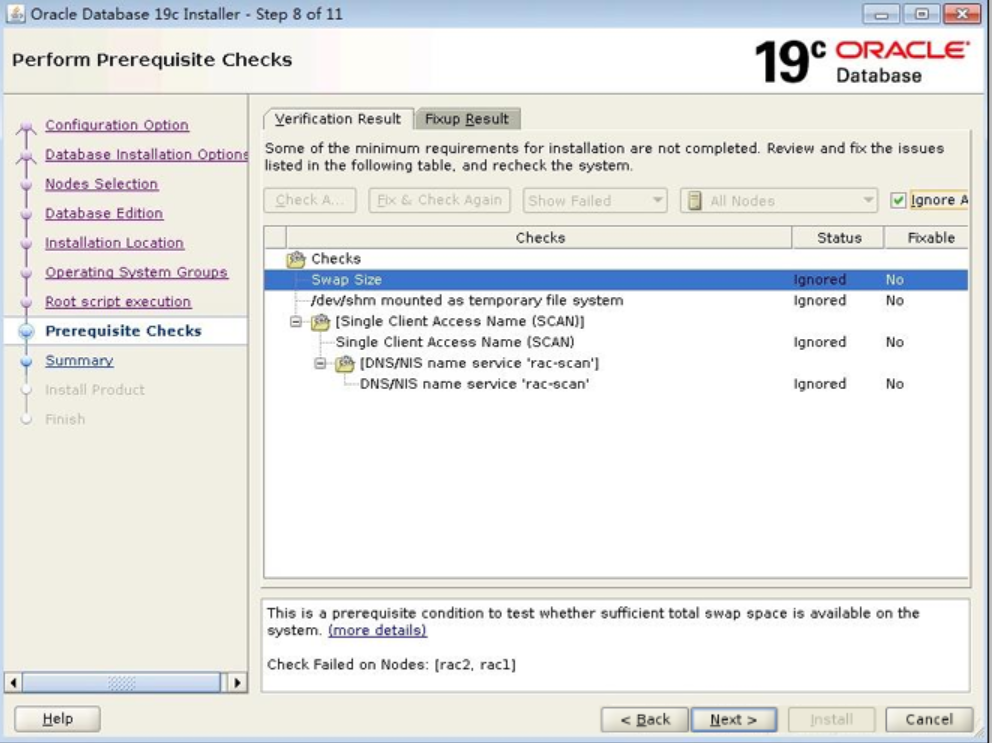The height and width of the screenshot is (743, 992).
Task: Select the DNS/NIS name service 'rac-scan' check row
Action: pos(616,384)
